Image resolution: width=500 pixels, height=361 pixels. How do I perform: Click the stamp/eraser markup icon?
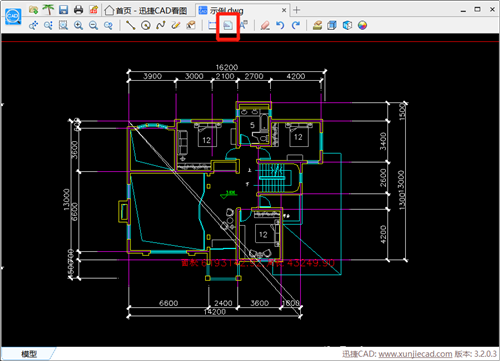[191, 25]
